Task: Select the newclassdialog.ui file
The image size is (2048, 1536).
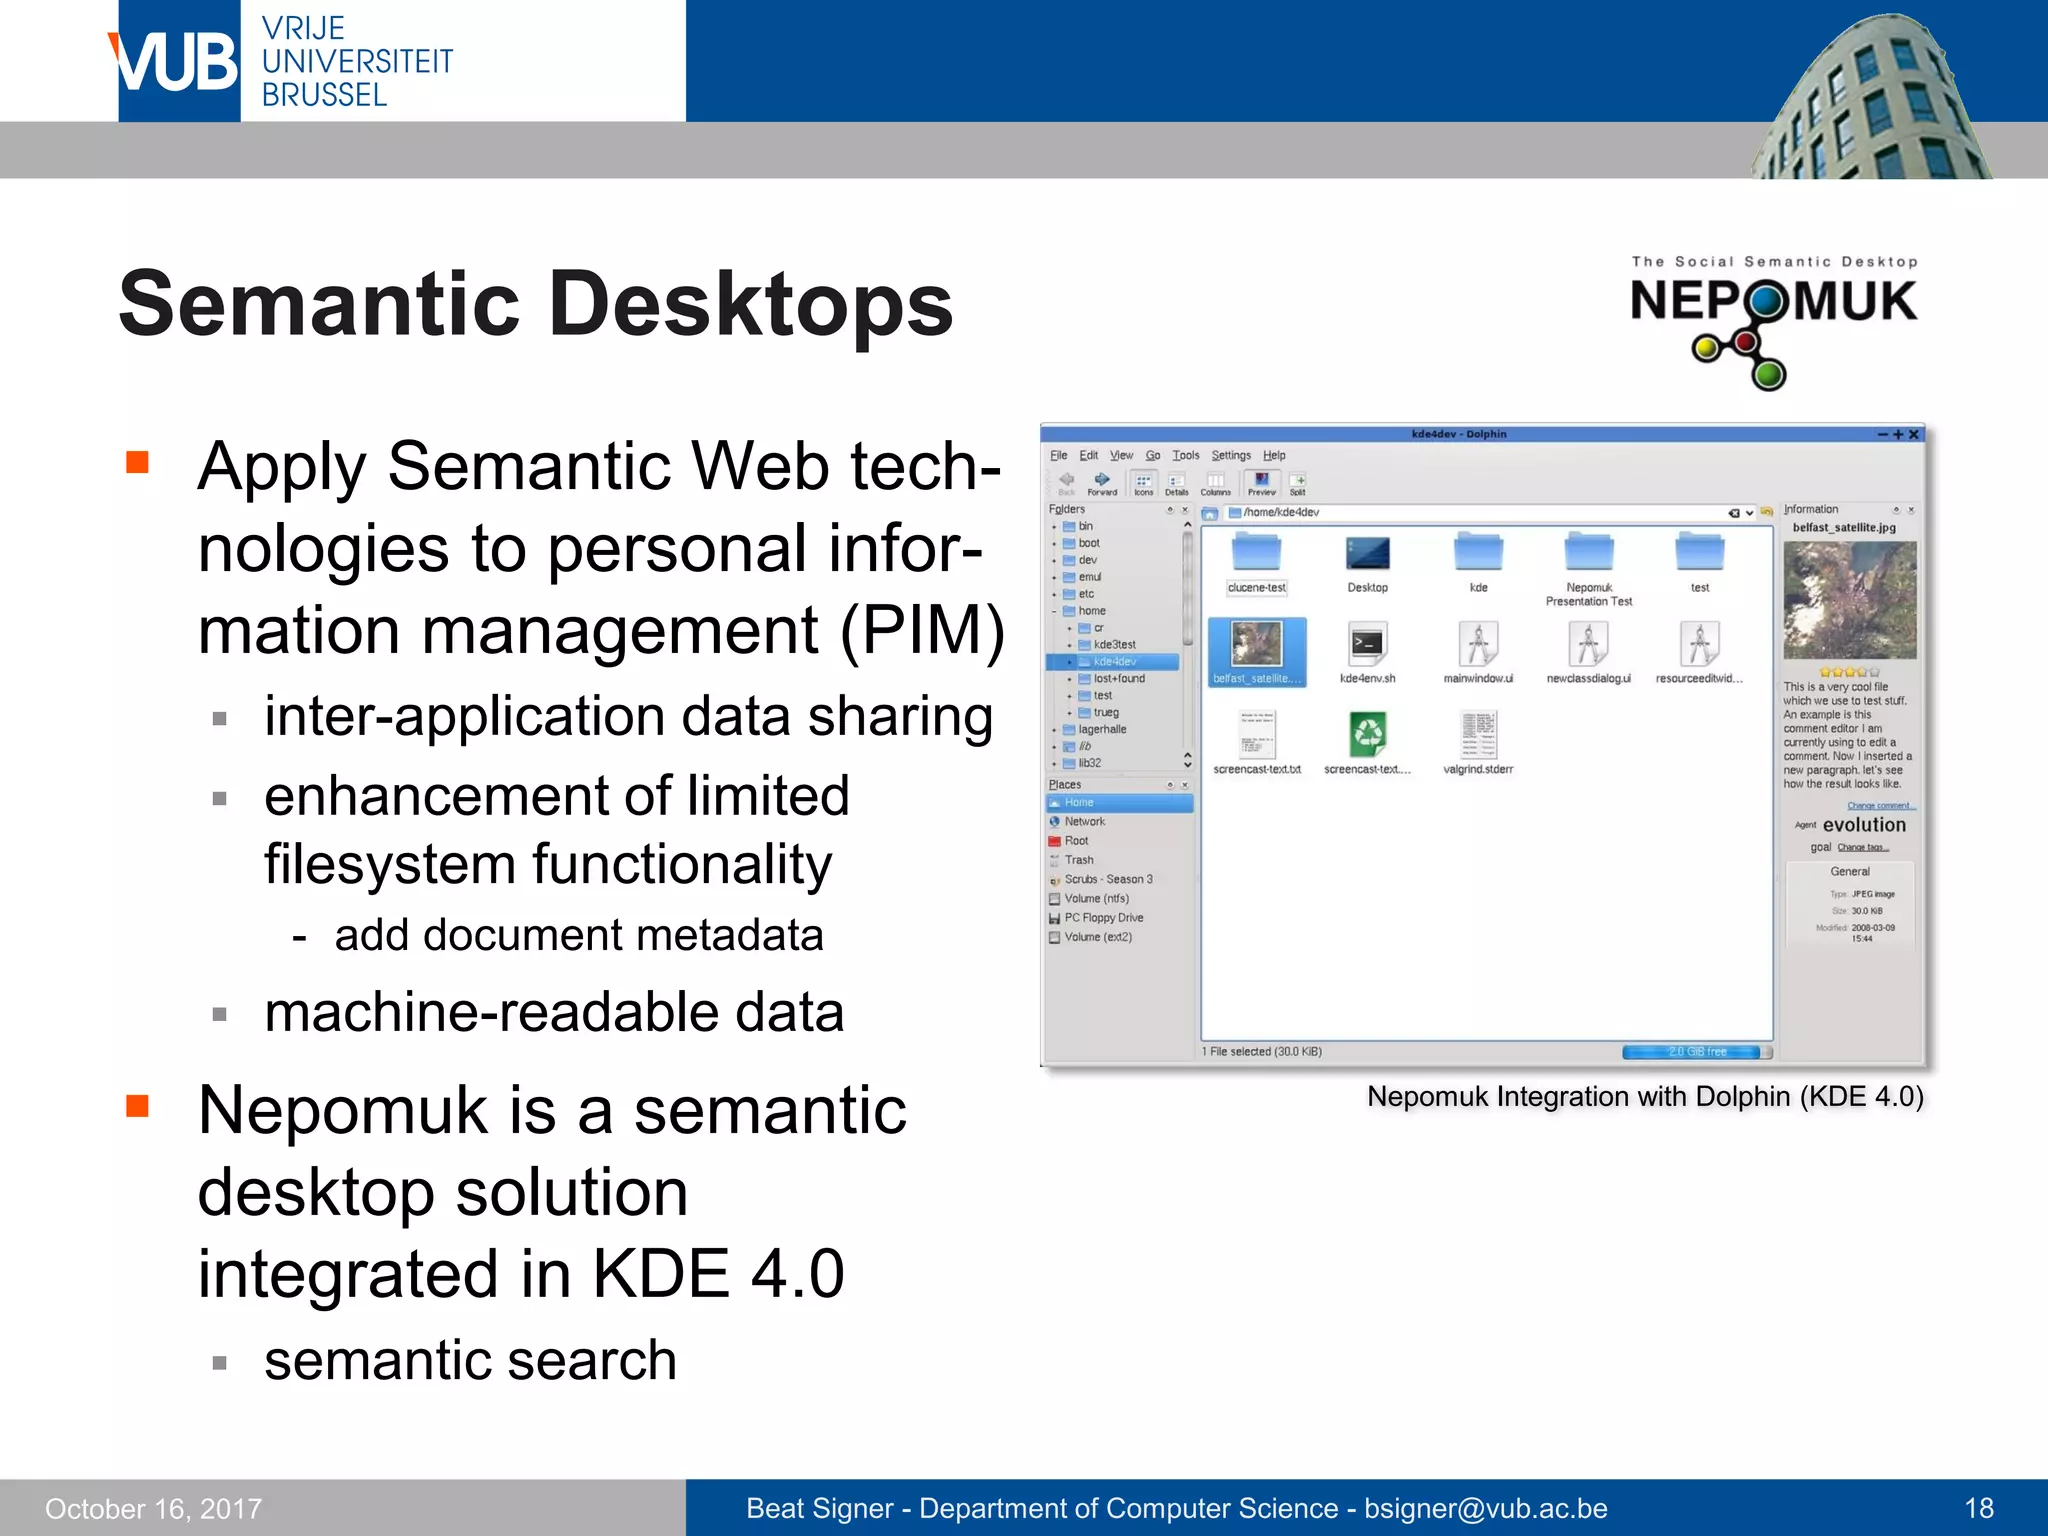Action: point(1589,654)
